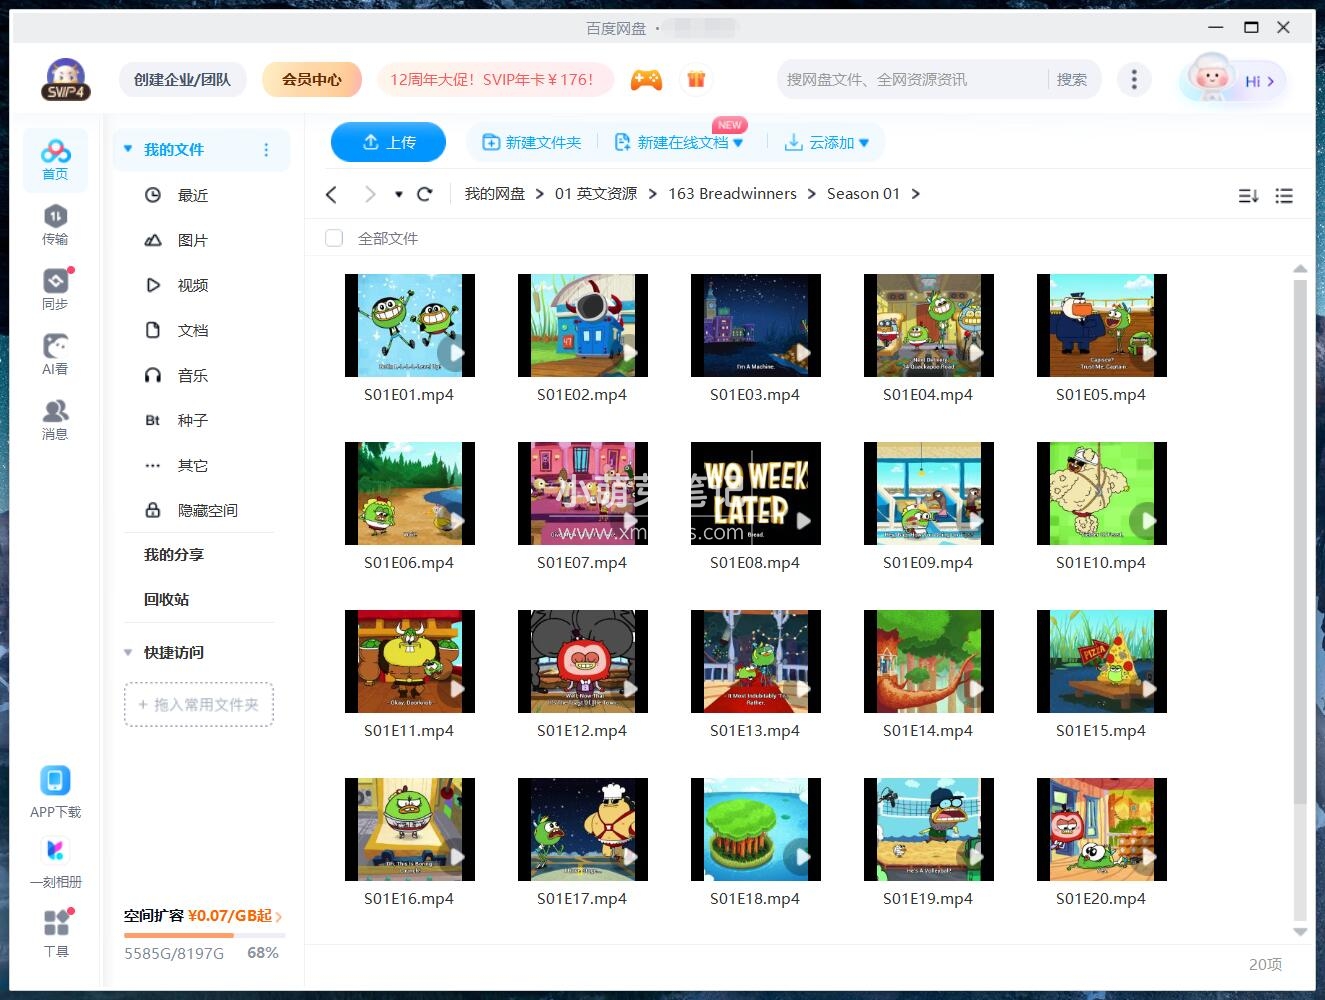1325x1000 pixels.
Task: Click the storage usage bar showing 68%
Action: [203, 935]
